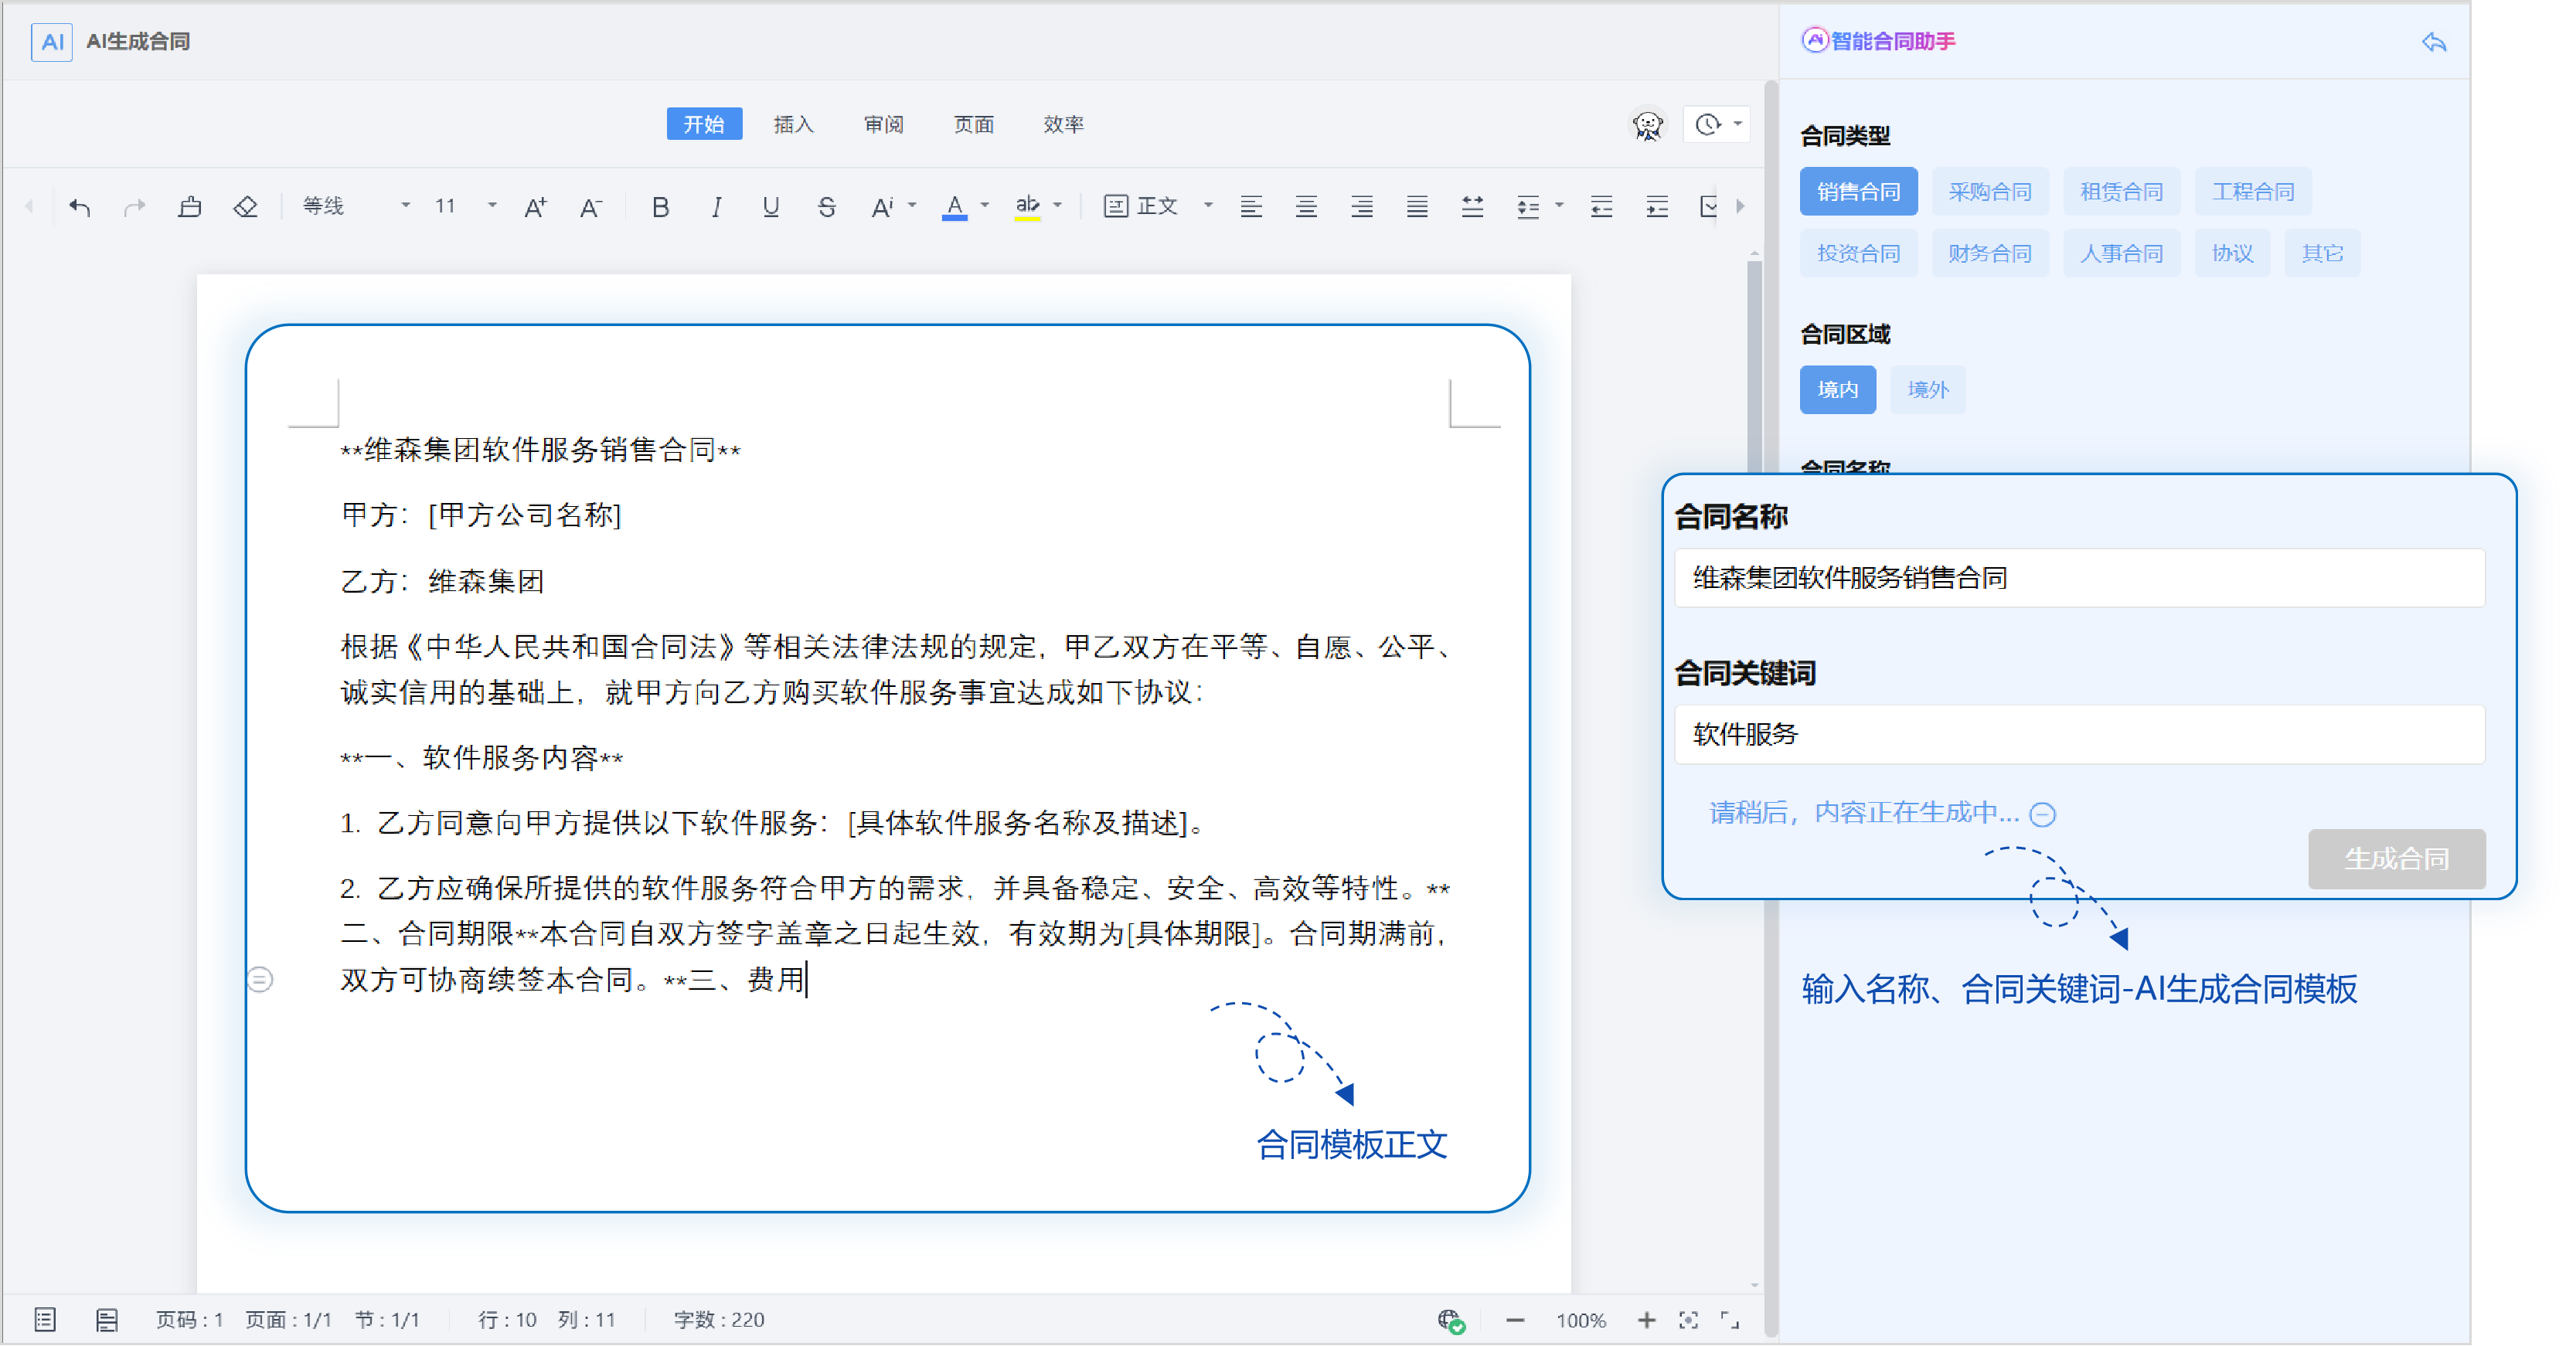Open the 审阅 tab

tap(883, 124)
